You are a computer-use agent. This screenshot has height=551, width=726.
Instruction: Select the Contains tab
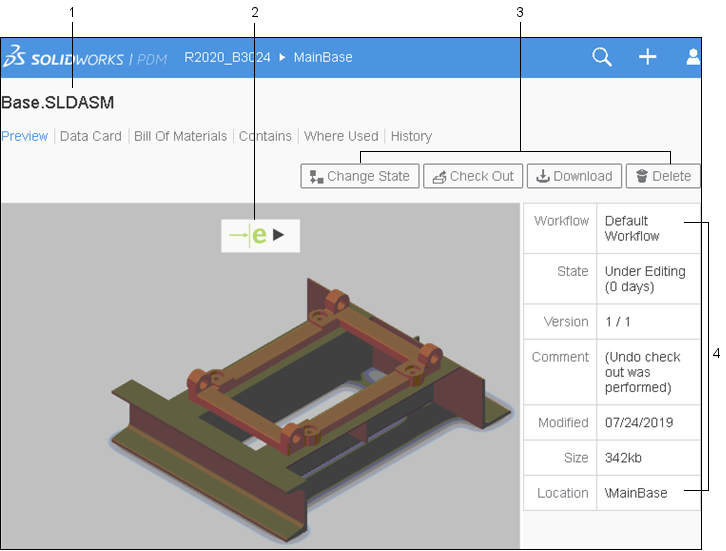[x=265, y=136]
